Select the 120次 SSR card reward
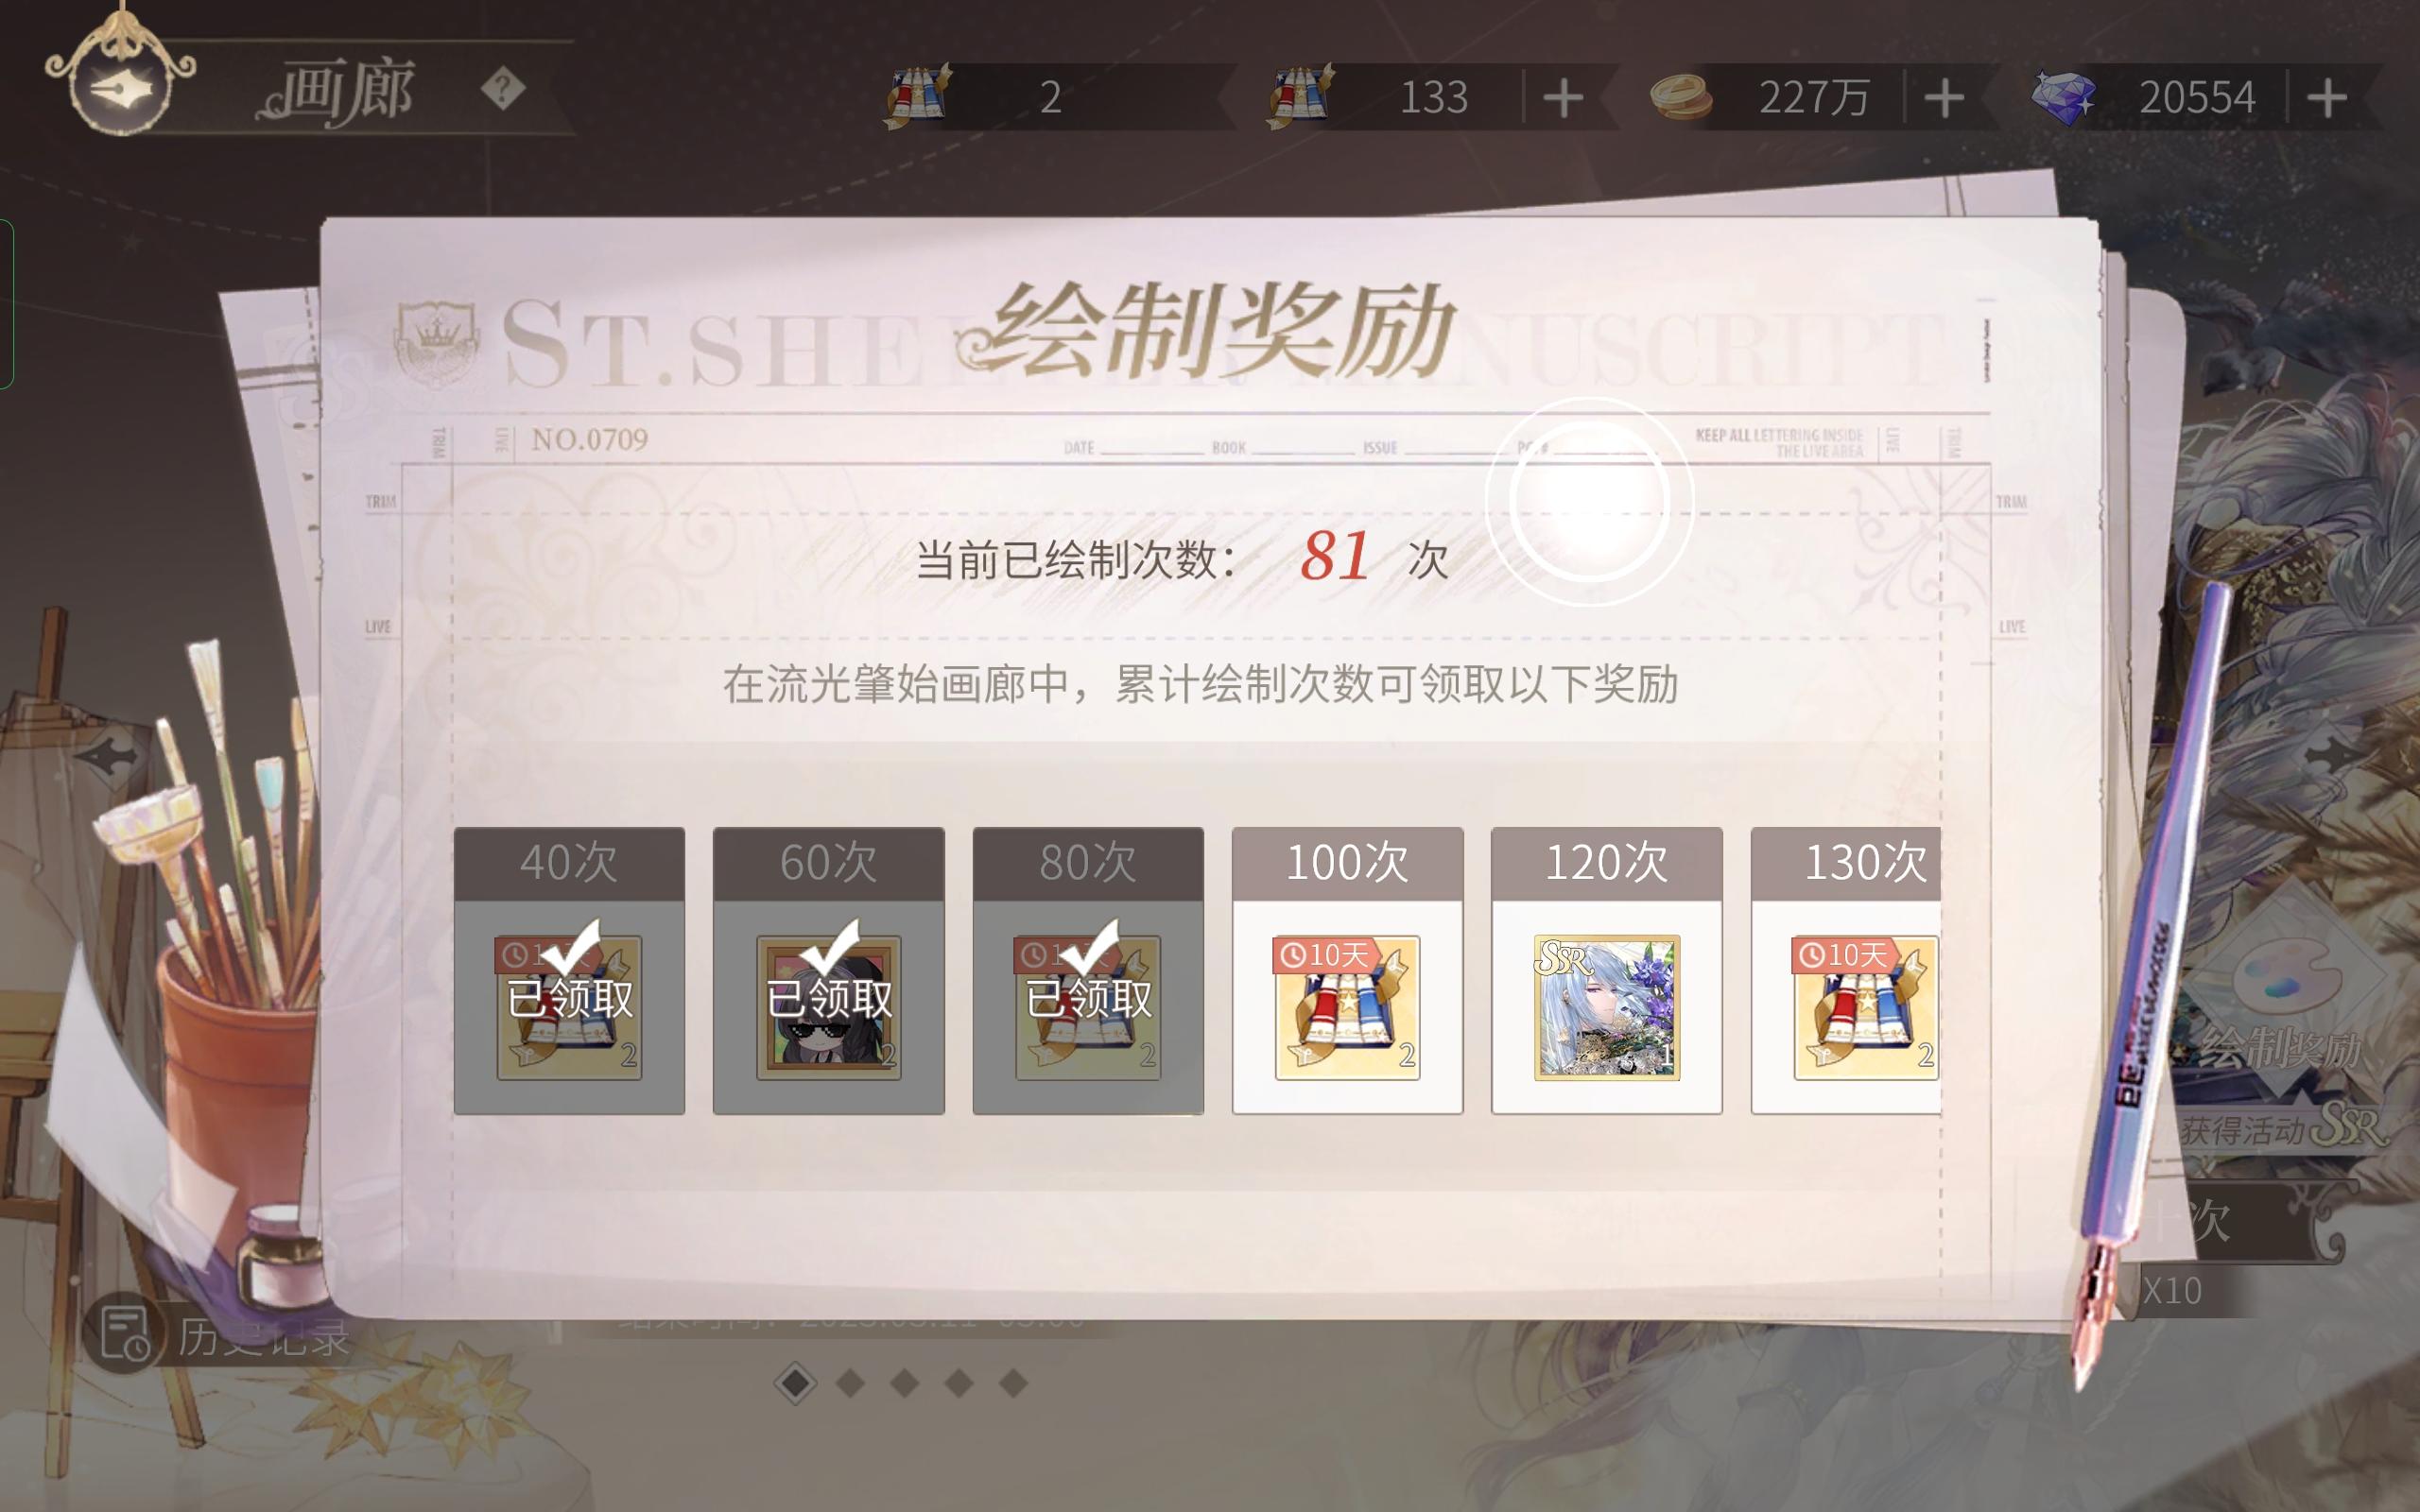The width and height of the screenshot is (2420, 1512). tap(1606, 1007)
